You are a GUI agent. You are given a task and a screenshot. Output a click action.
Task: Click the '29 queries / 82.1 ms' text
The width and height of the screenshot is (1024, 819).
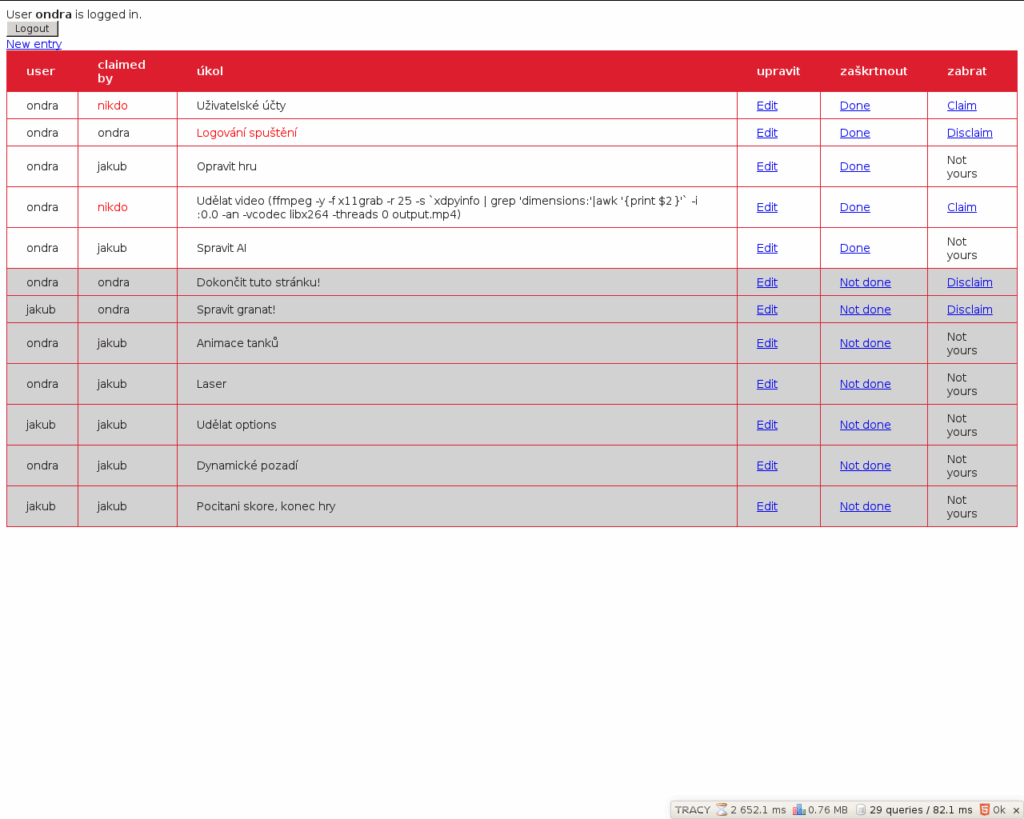click(x=921, y=810)
